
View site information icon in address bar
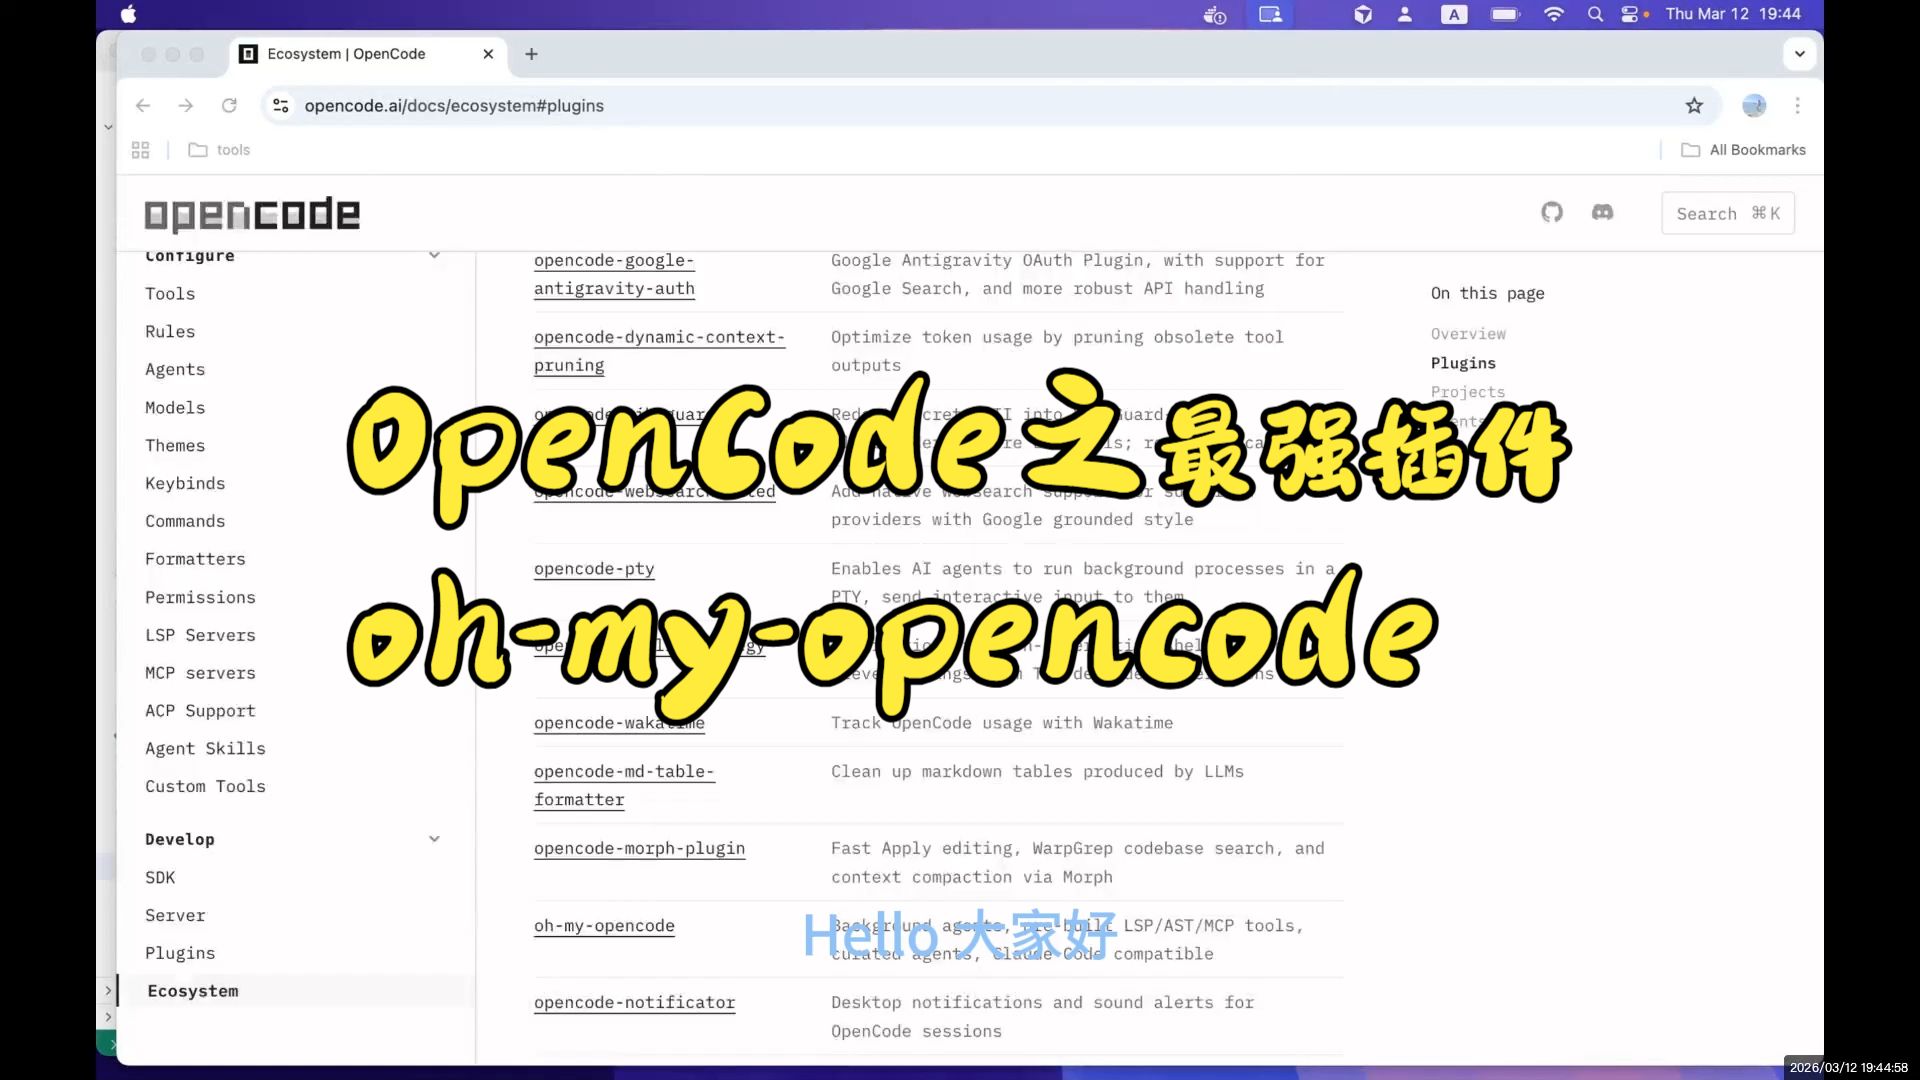(x=281, y=106)
